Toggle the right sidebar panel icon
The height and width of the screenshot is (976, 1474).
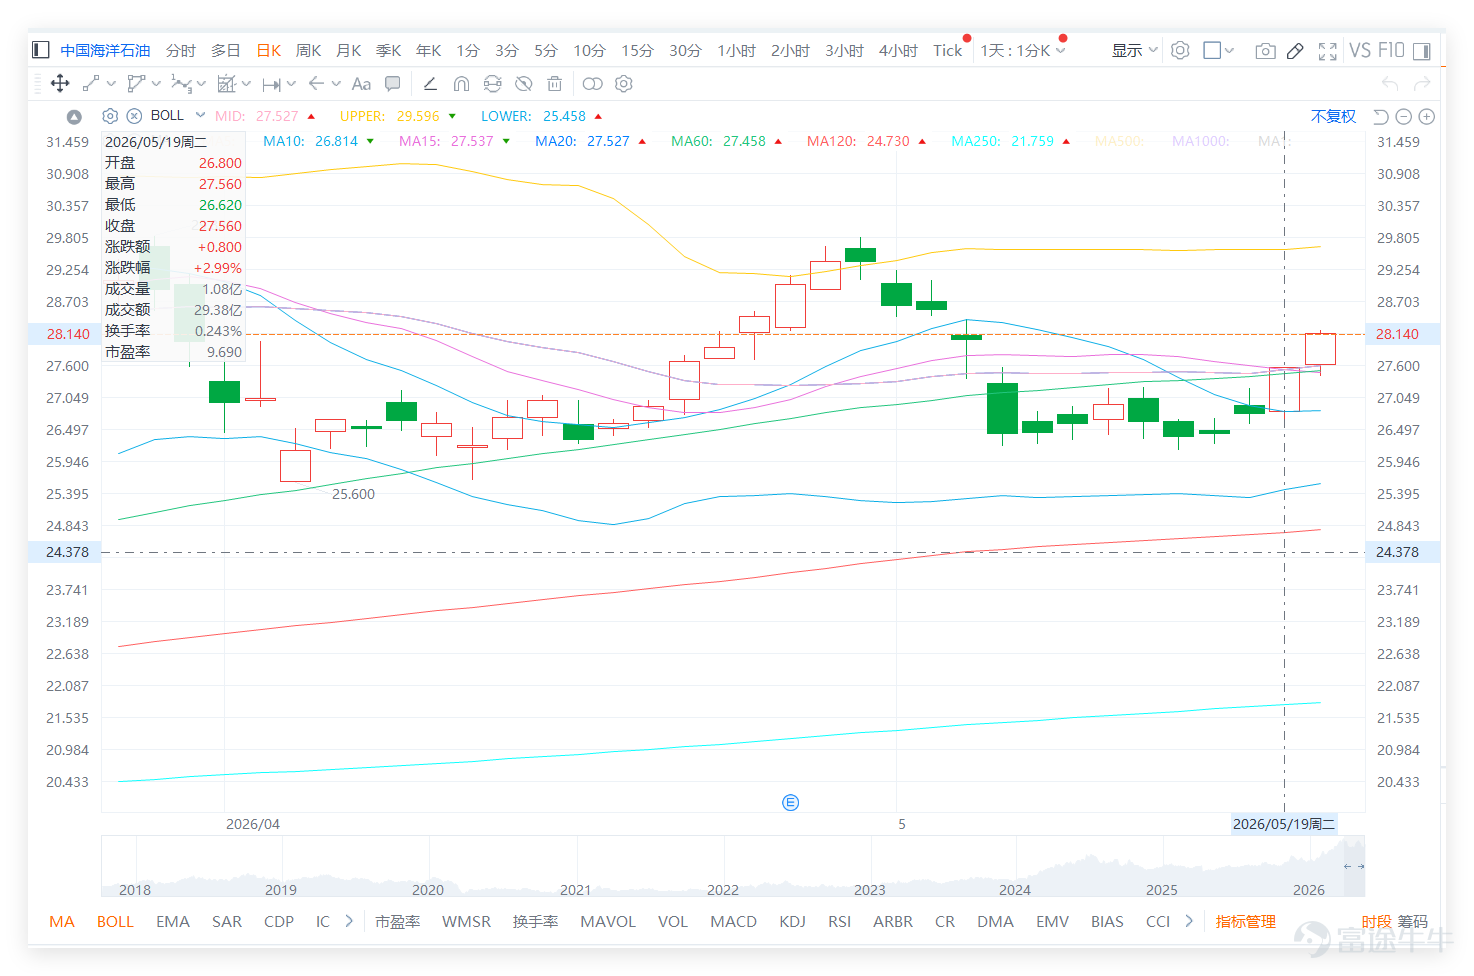(x=1422, y=51)
